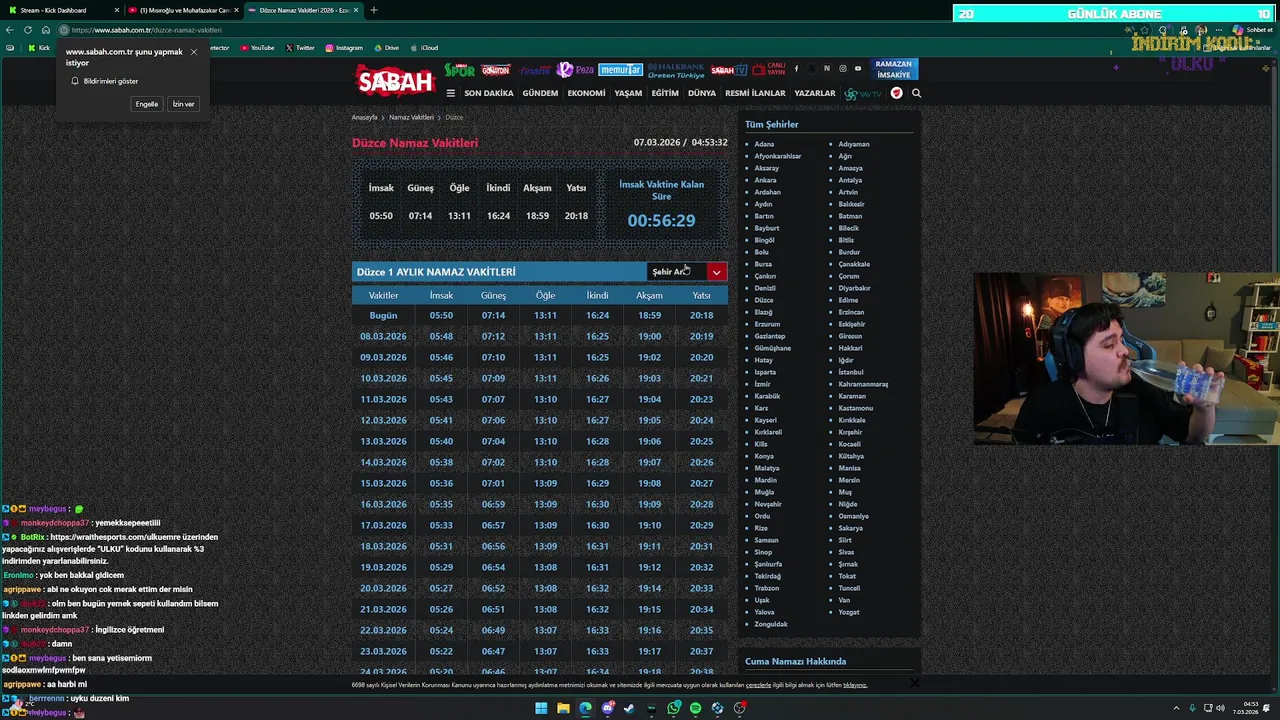Screen dimensions: 1280x720
Task: Select Ankara from city list
Action: coord(766,180)
